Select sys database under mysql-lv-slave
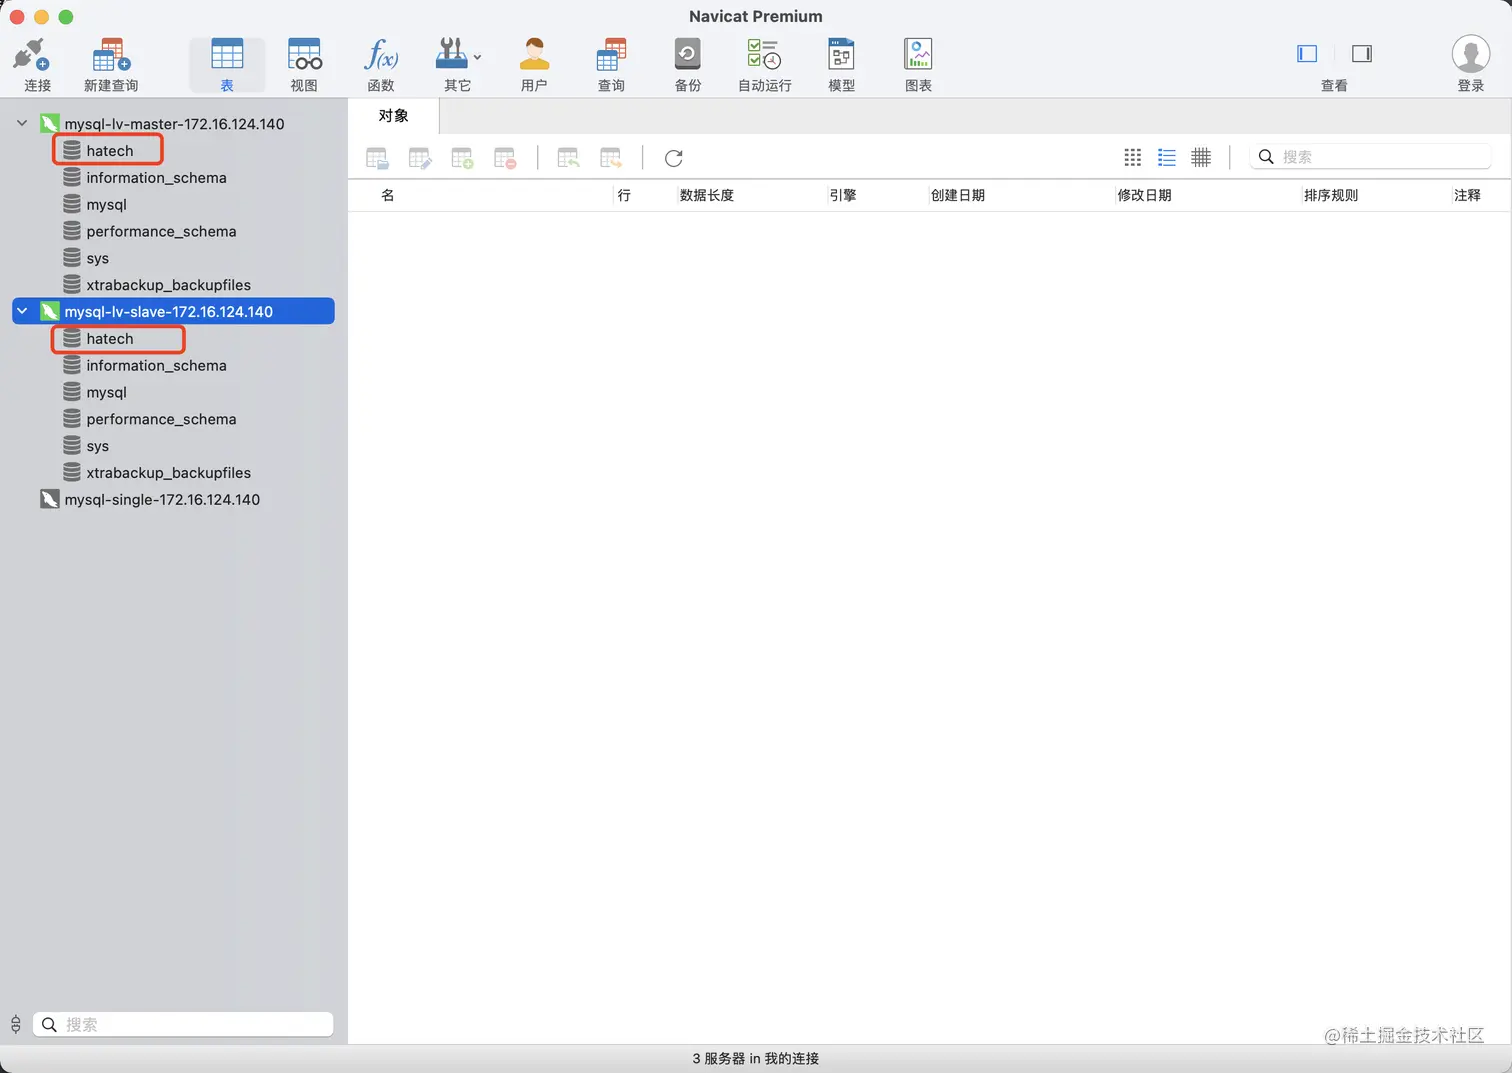The height and width of the screenshot is (1073, 1512). pyautogui.click(x=97, y=447)
